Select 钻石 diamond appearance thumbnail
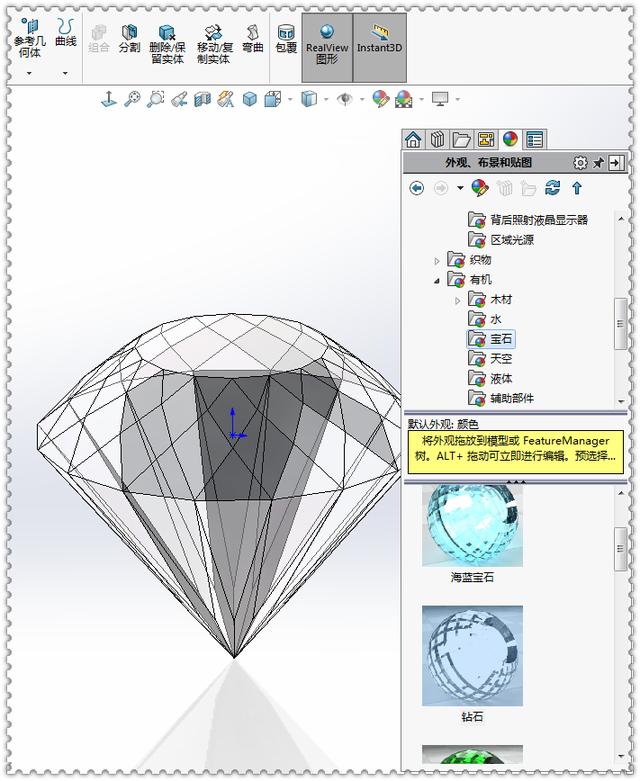Screen dimensions: 640x781 click(472, 655)
